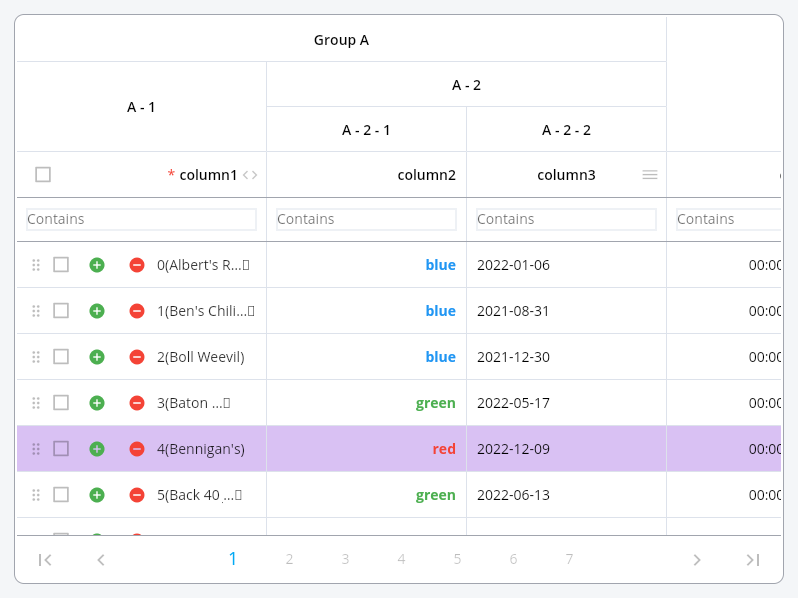Click the blue color cell in Albert's row
The width and height of the screenshot is (798, 598).
[x=440, y=265]
